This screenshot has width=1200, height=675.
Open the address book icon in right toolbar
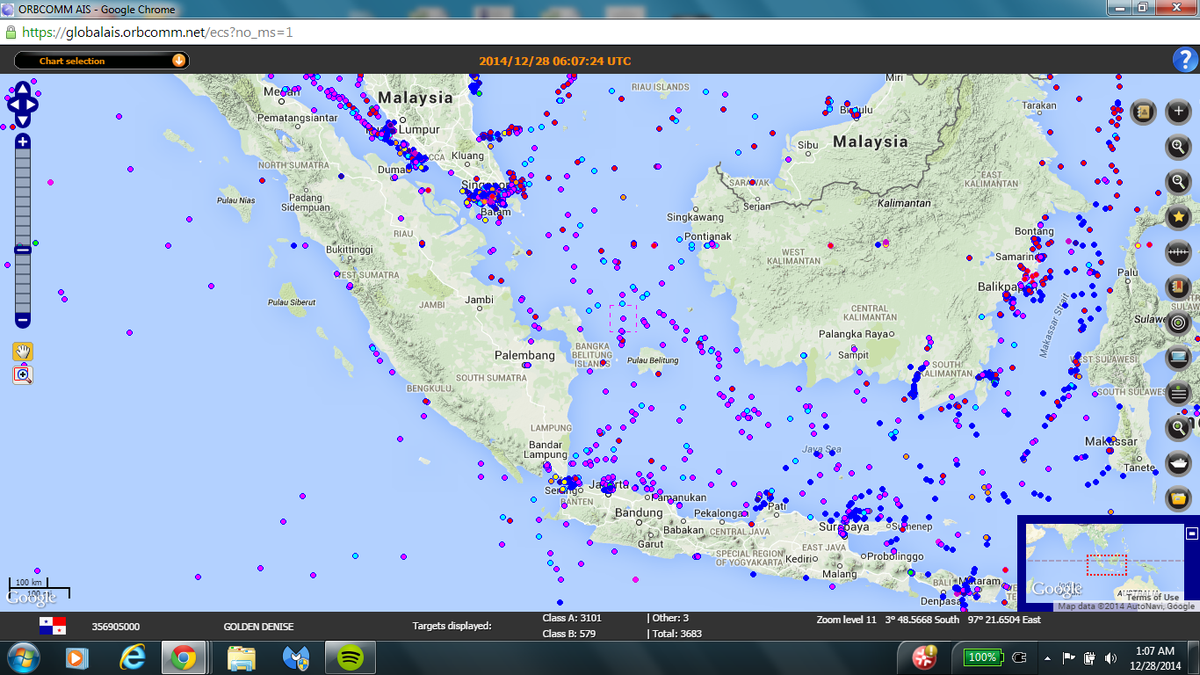point(1145,112)
